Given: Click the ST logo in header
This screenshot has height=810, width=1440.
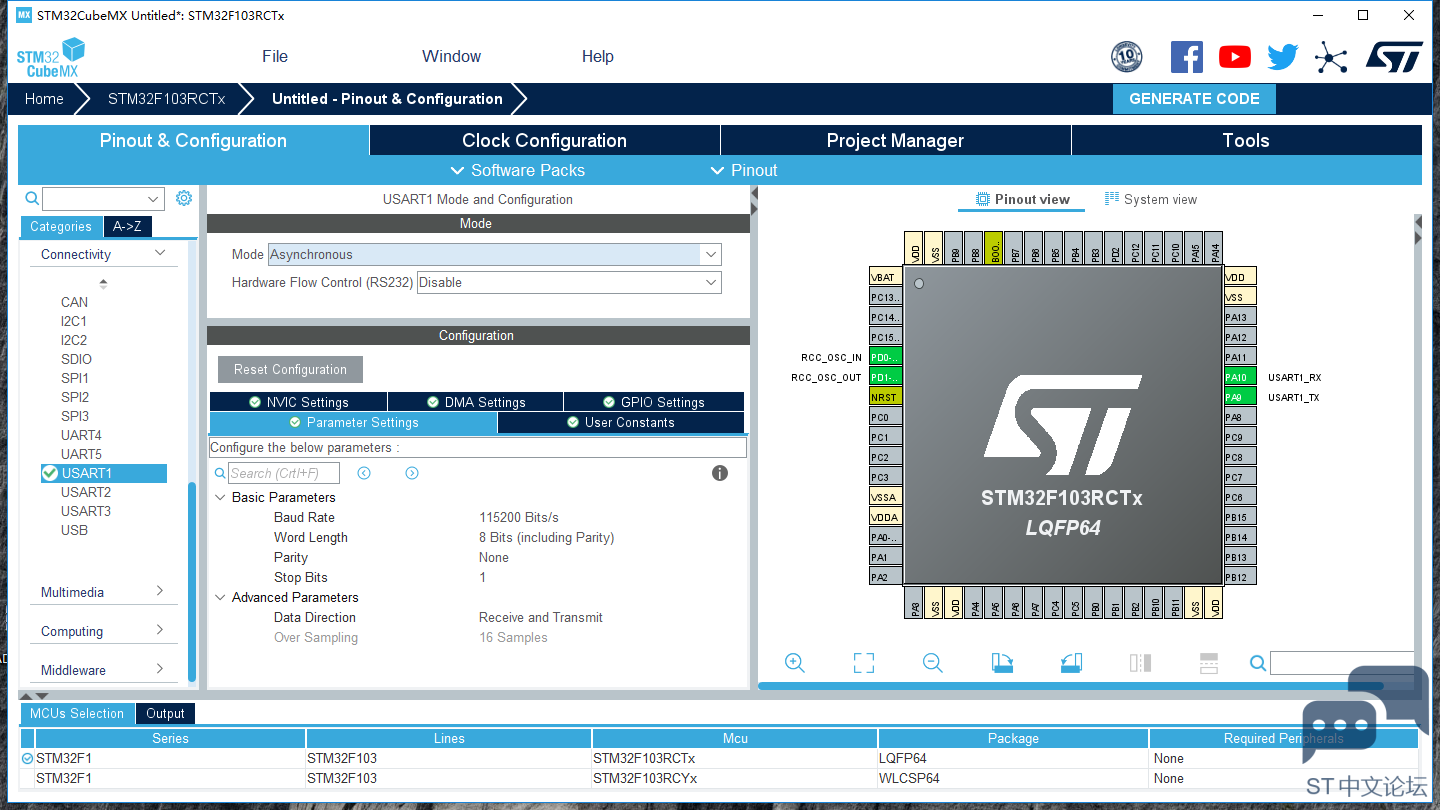Looking at the screenshot, I should click(x=1394, y=57).
